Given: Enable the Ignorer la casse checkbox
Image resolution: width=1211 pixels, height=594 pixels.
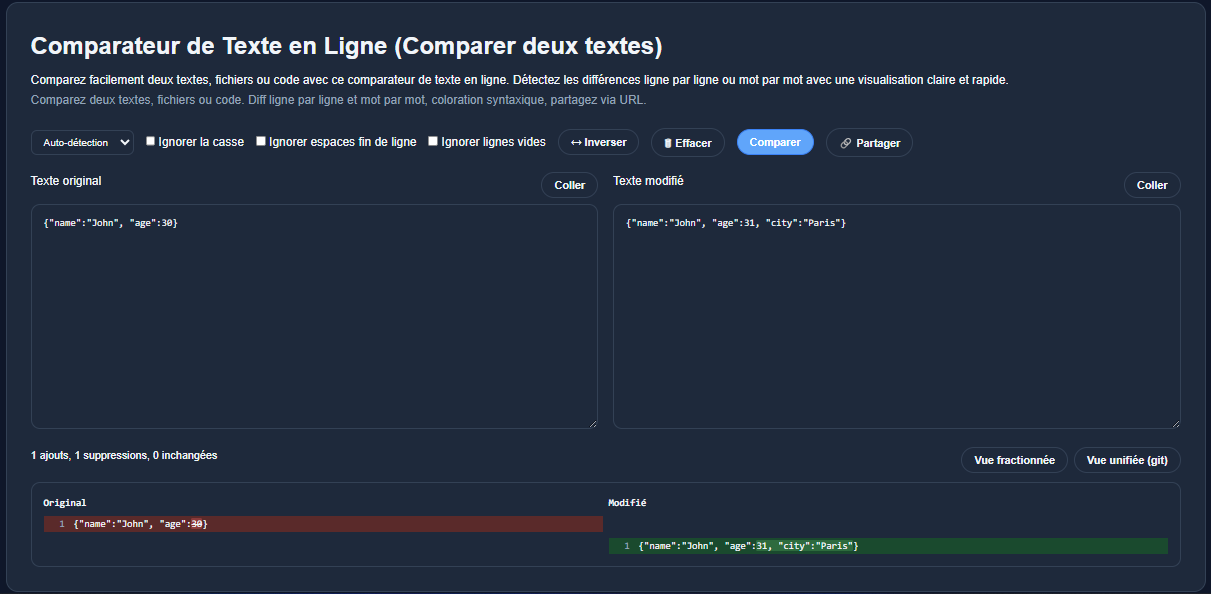Looking at the screenshot, I should click(151, 141).
